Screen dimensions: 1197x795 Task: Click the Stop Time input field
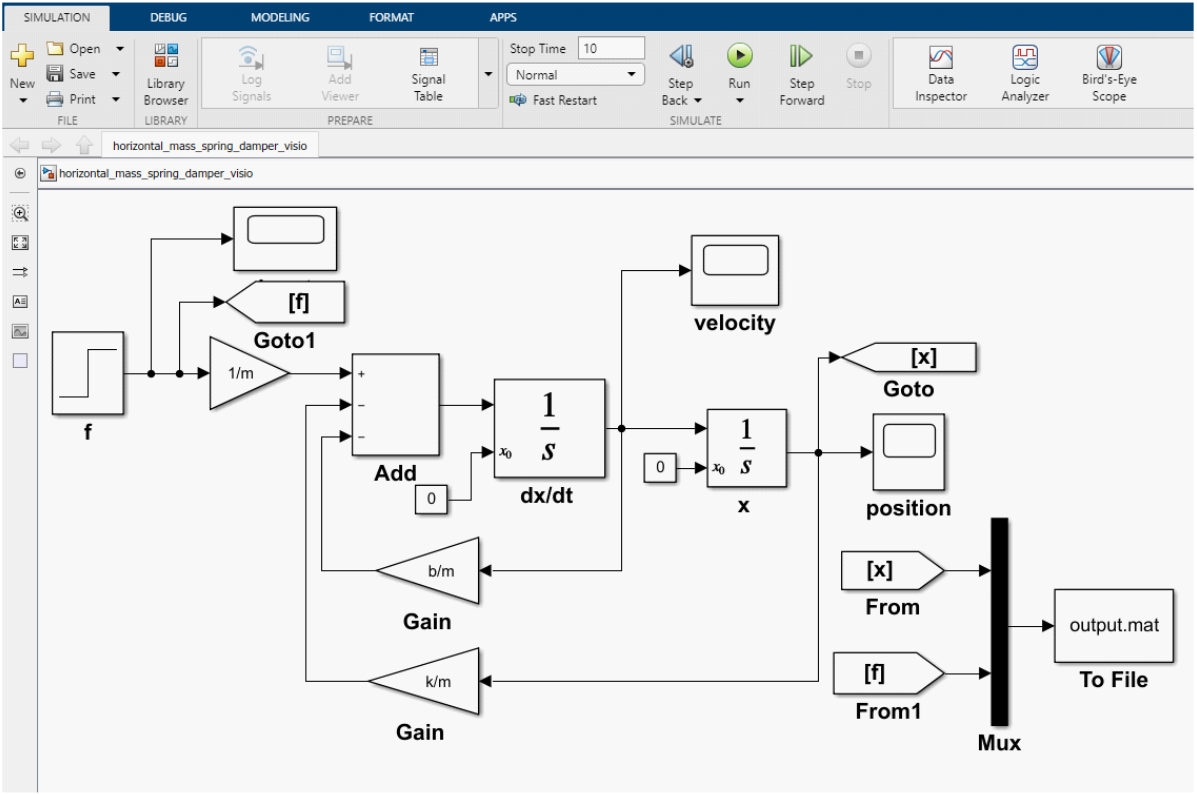point(611,48)
